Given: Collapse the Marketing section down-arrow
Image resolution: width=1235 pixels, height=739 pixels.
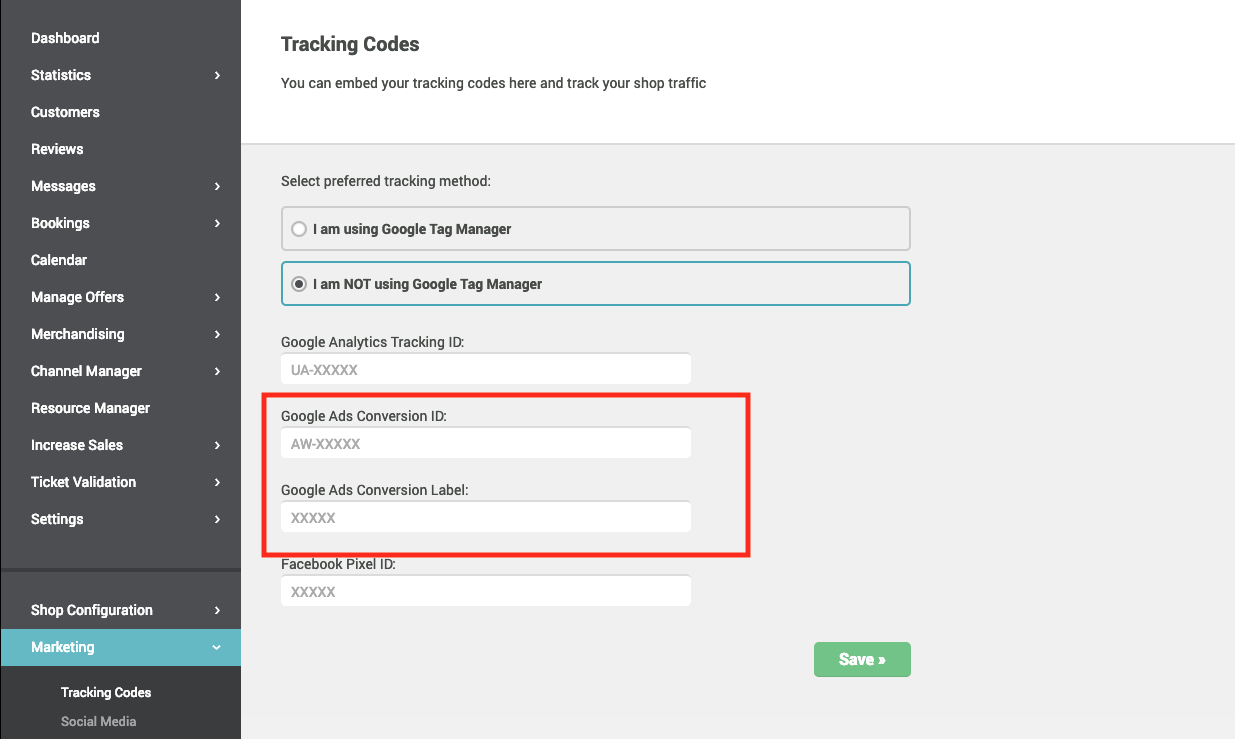Looking at the screenshot, I should (217, 647).
